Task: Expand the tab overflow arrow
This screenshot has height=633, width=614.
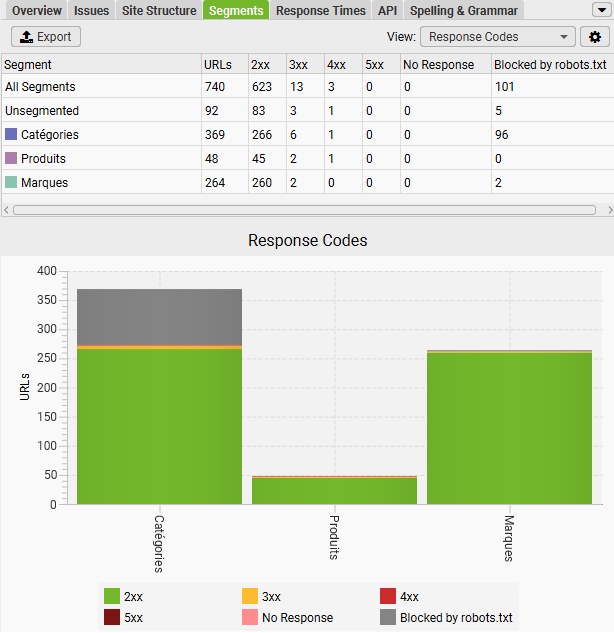Action: (600, 10)
